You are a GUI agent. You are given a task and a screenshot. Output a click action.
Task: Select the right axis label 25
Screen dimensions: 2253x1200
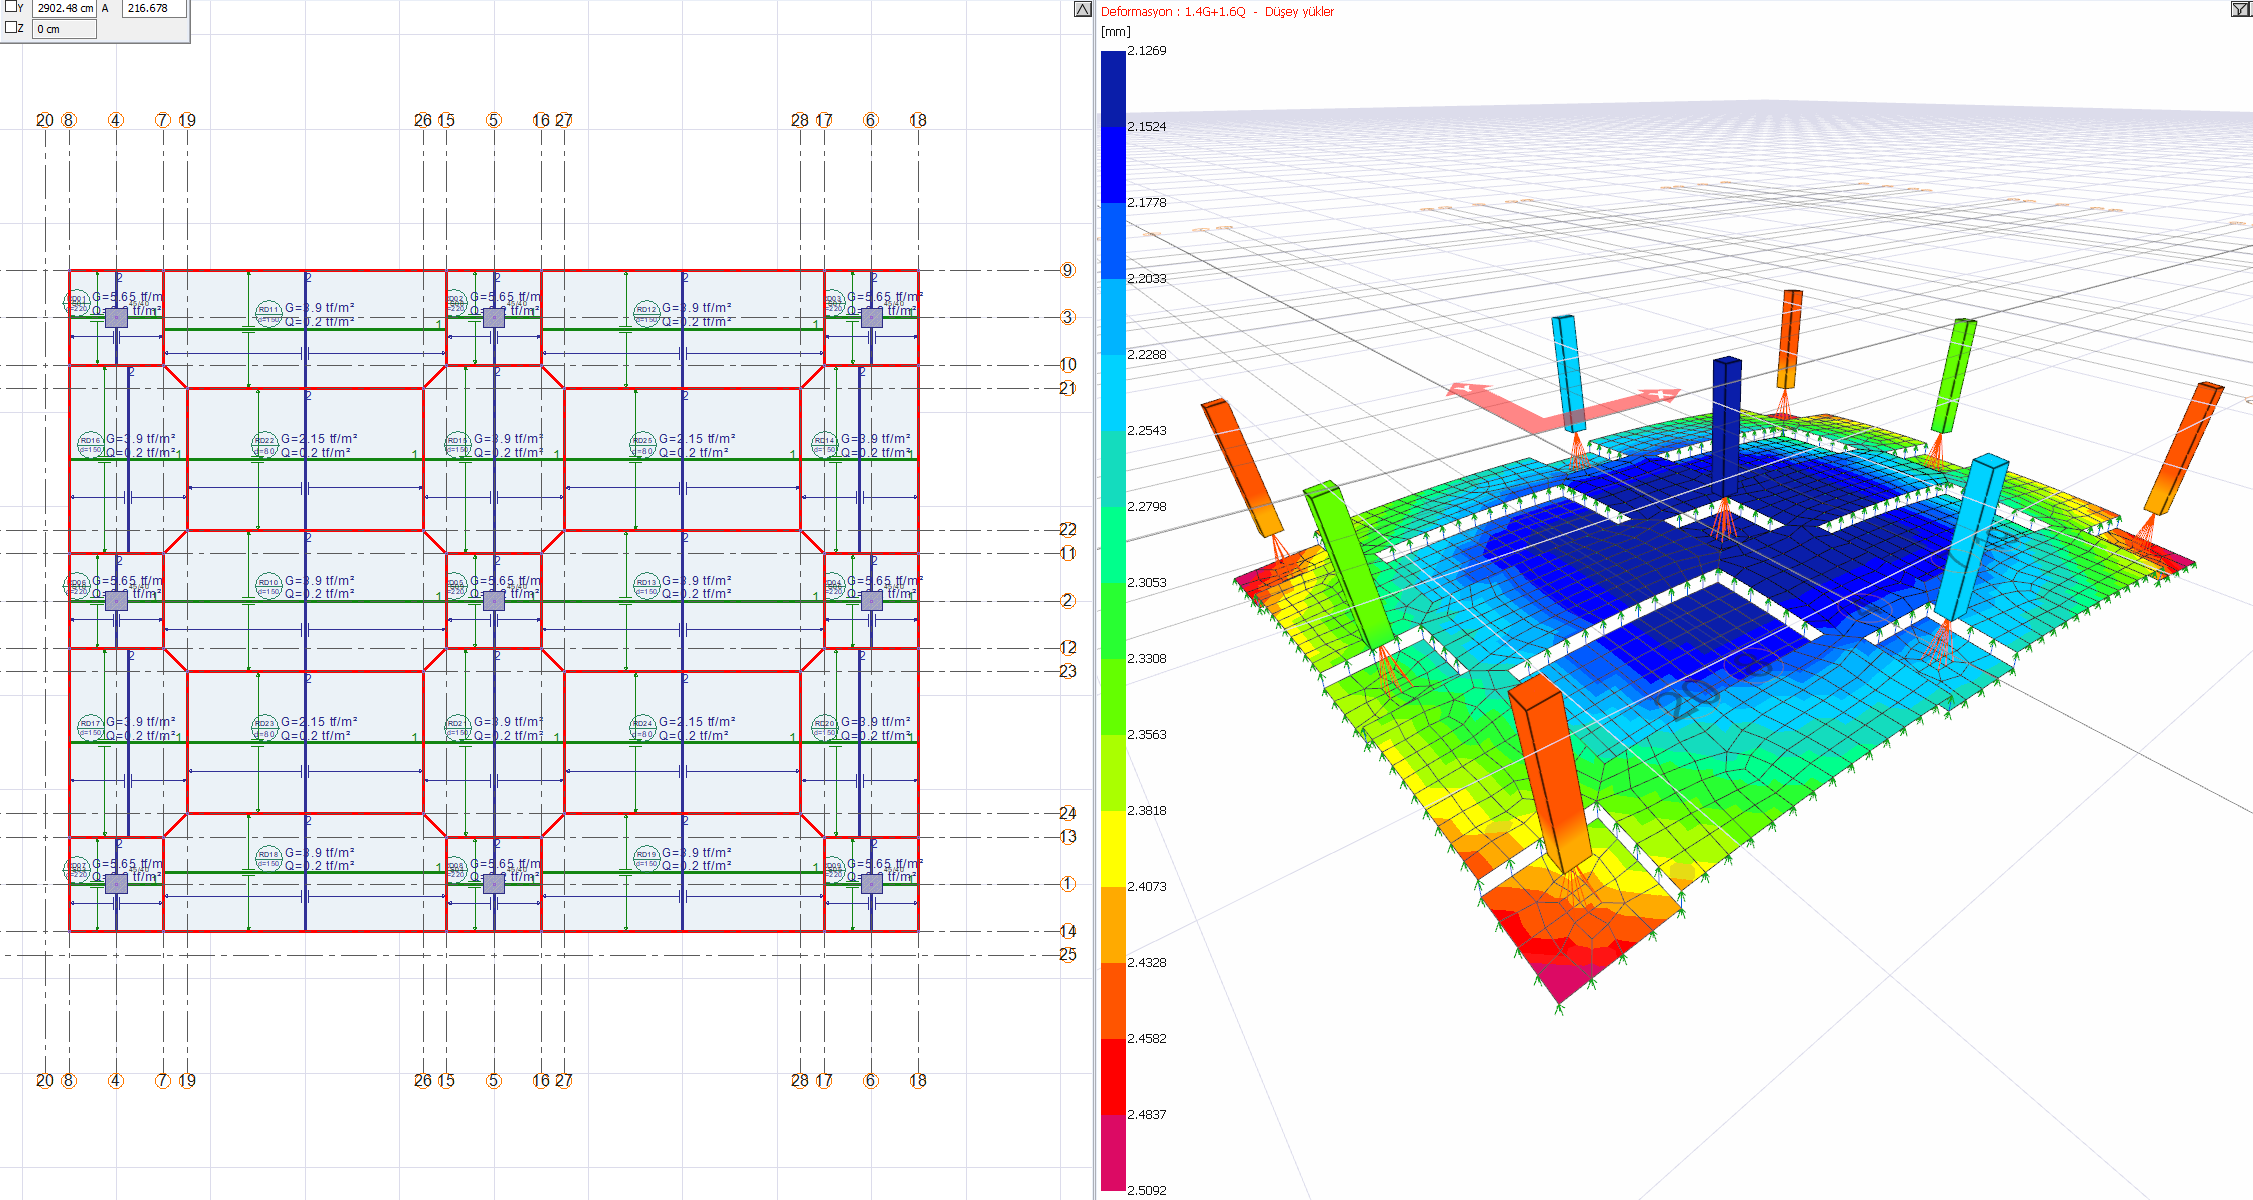point(1068,954)
